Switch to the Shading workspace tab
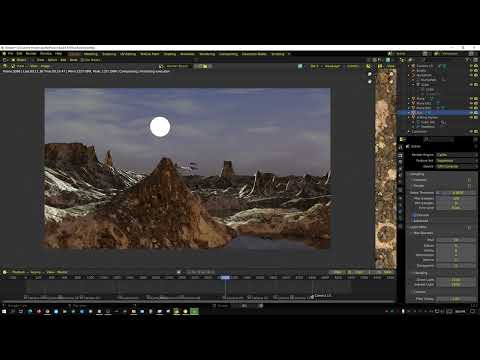This screenshot has height=360, width=480. tap(170, 54)
